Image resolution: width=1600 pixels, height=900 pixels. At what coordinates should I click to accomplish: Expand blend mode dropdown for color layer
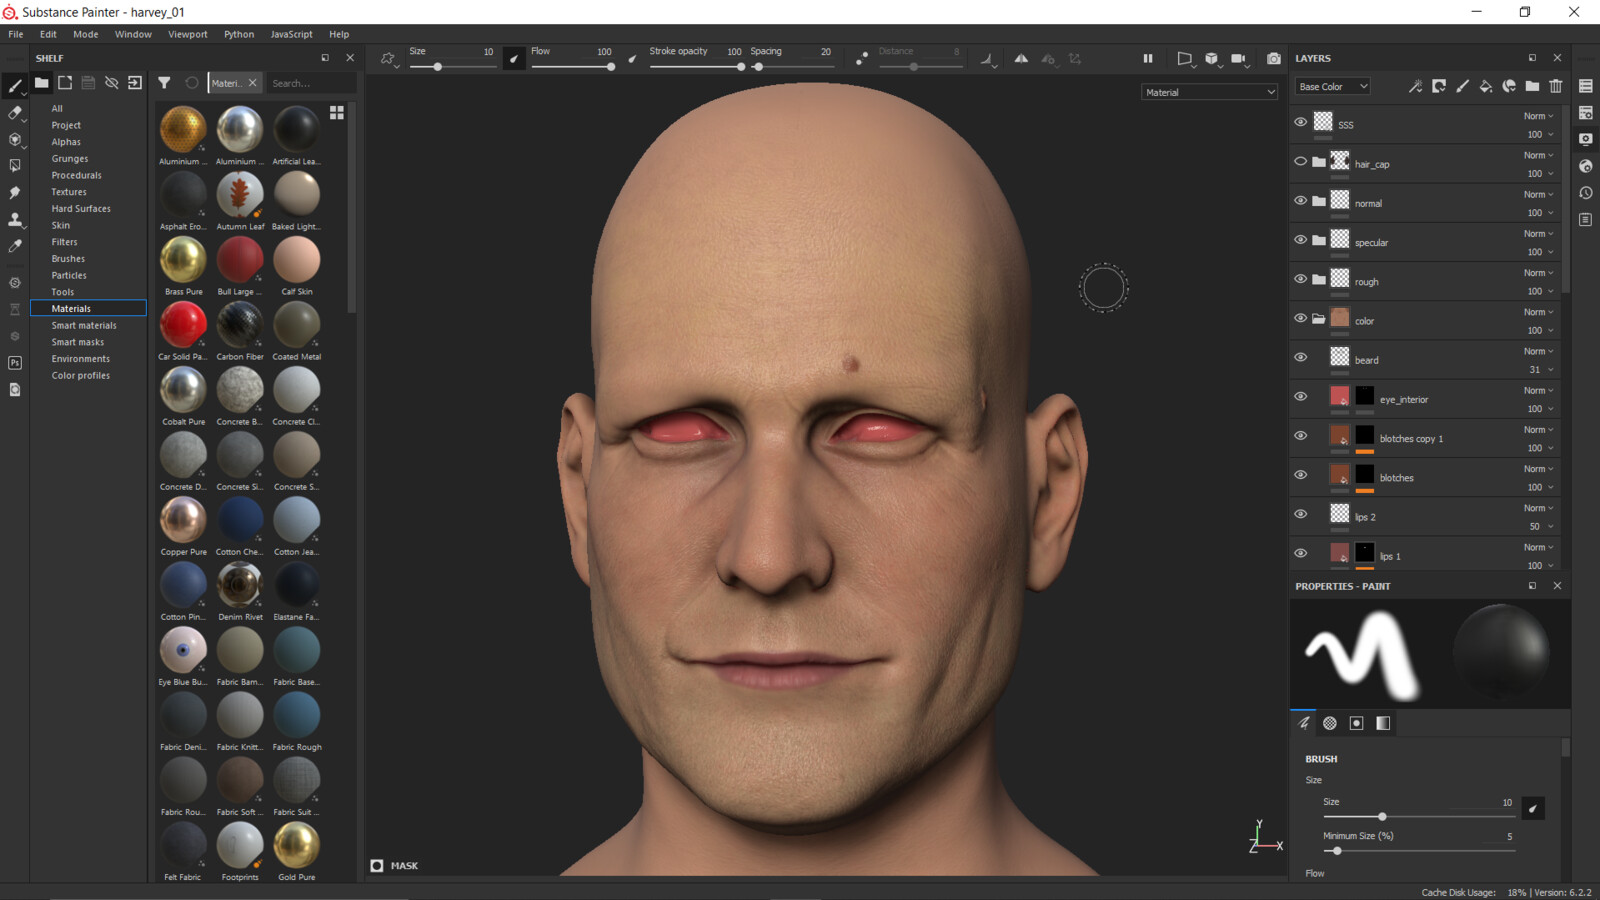(x=1538, y=312)
